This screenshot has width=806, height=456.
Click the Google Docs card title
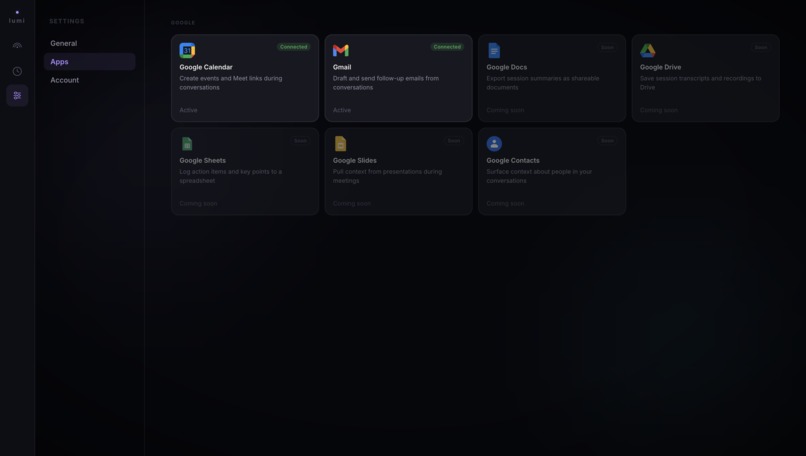[506, 67]
